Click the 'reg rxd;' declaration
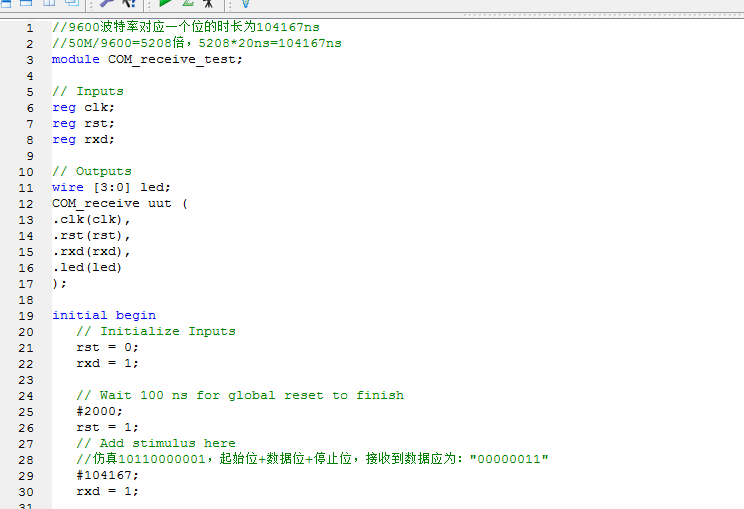This screenshot has height=509, width=744. pyautogui.click(x=83, y=139)
